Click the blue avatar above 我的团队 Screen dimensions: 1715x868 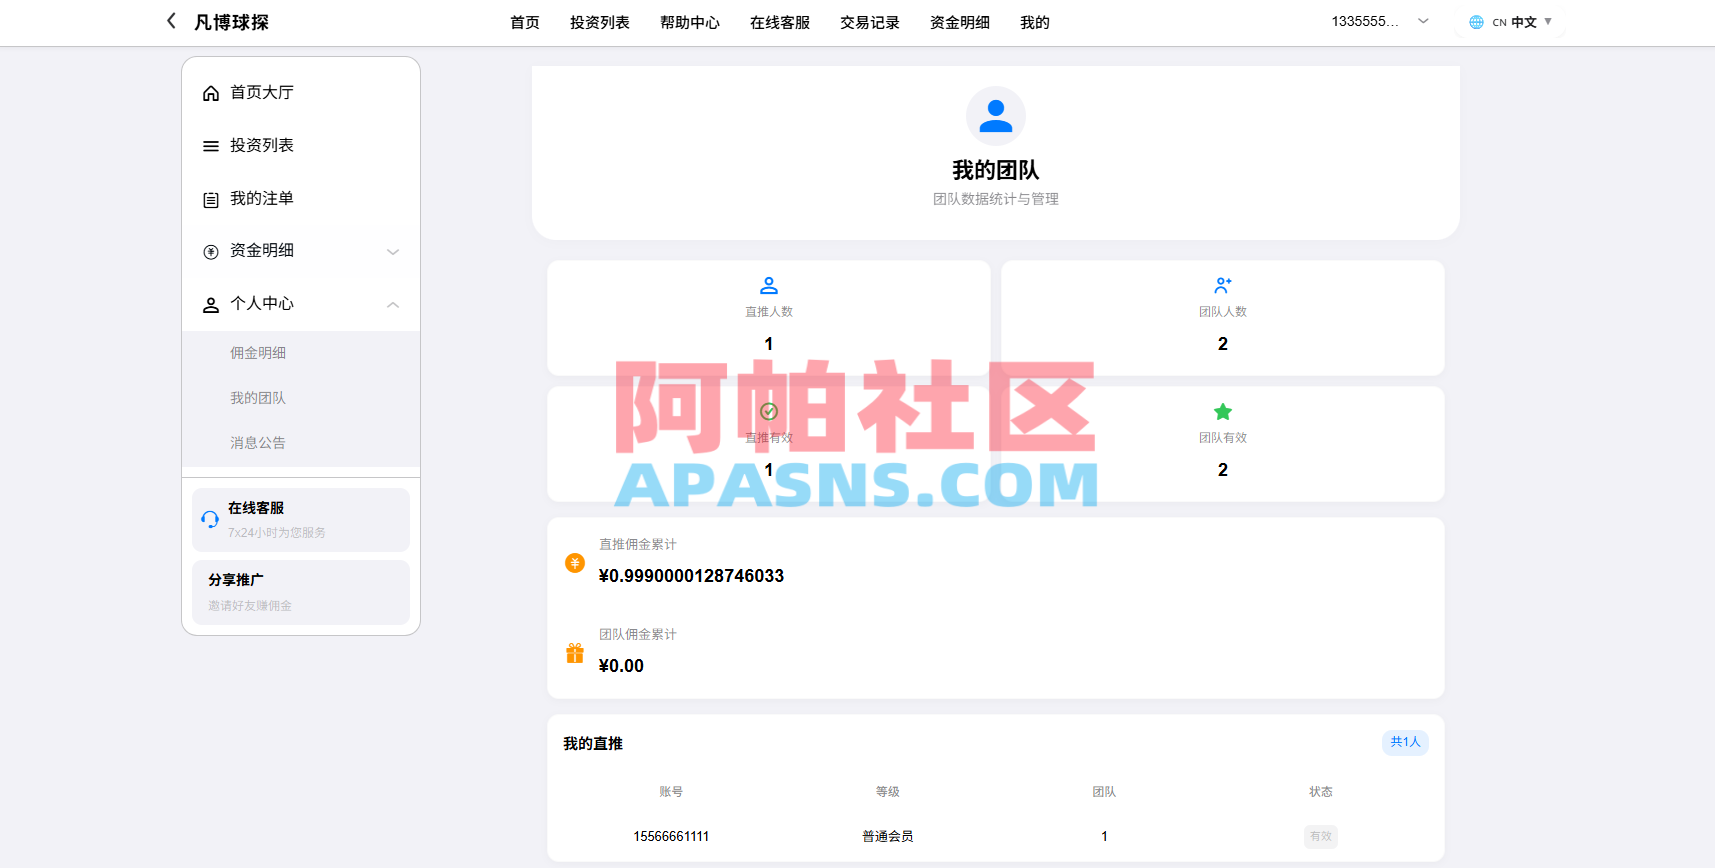996,116
